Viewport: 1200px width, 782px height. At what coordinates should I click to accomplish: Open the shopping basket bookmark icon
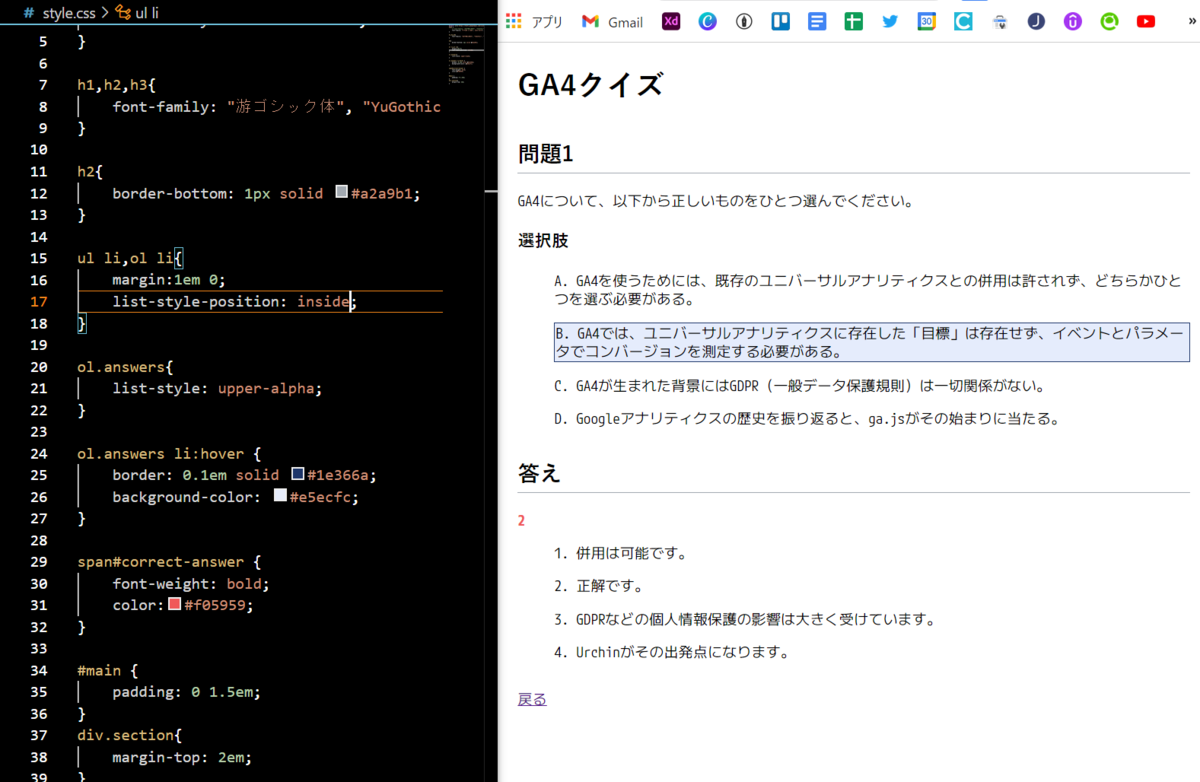pos(999,21)
